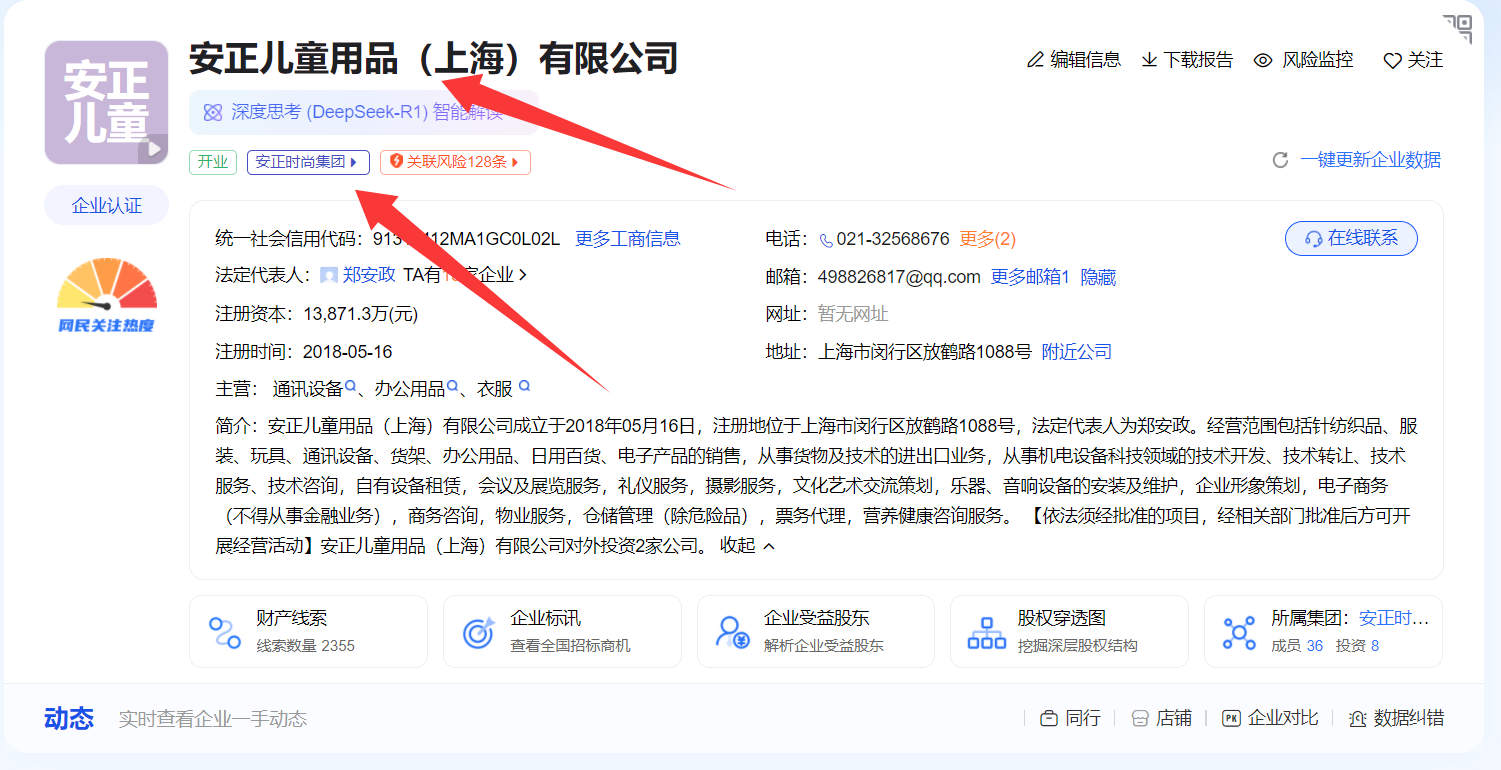Expand 更多邮箱1 email list
The width and height of the screenshot is (1501, 770).
[x=1030, y=277]
